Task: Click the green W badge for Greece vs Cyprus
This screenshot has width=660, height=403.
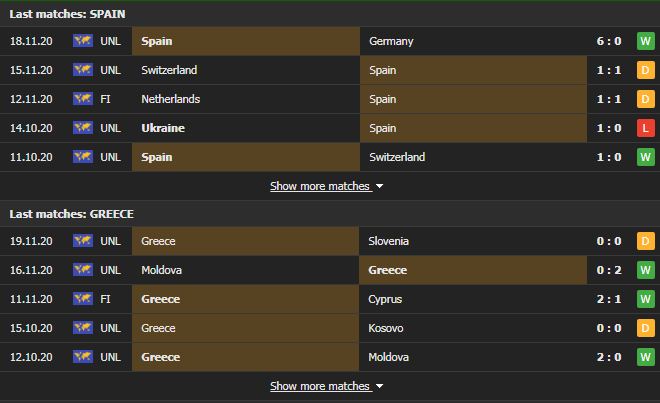Action: point(645,299)
